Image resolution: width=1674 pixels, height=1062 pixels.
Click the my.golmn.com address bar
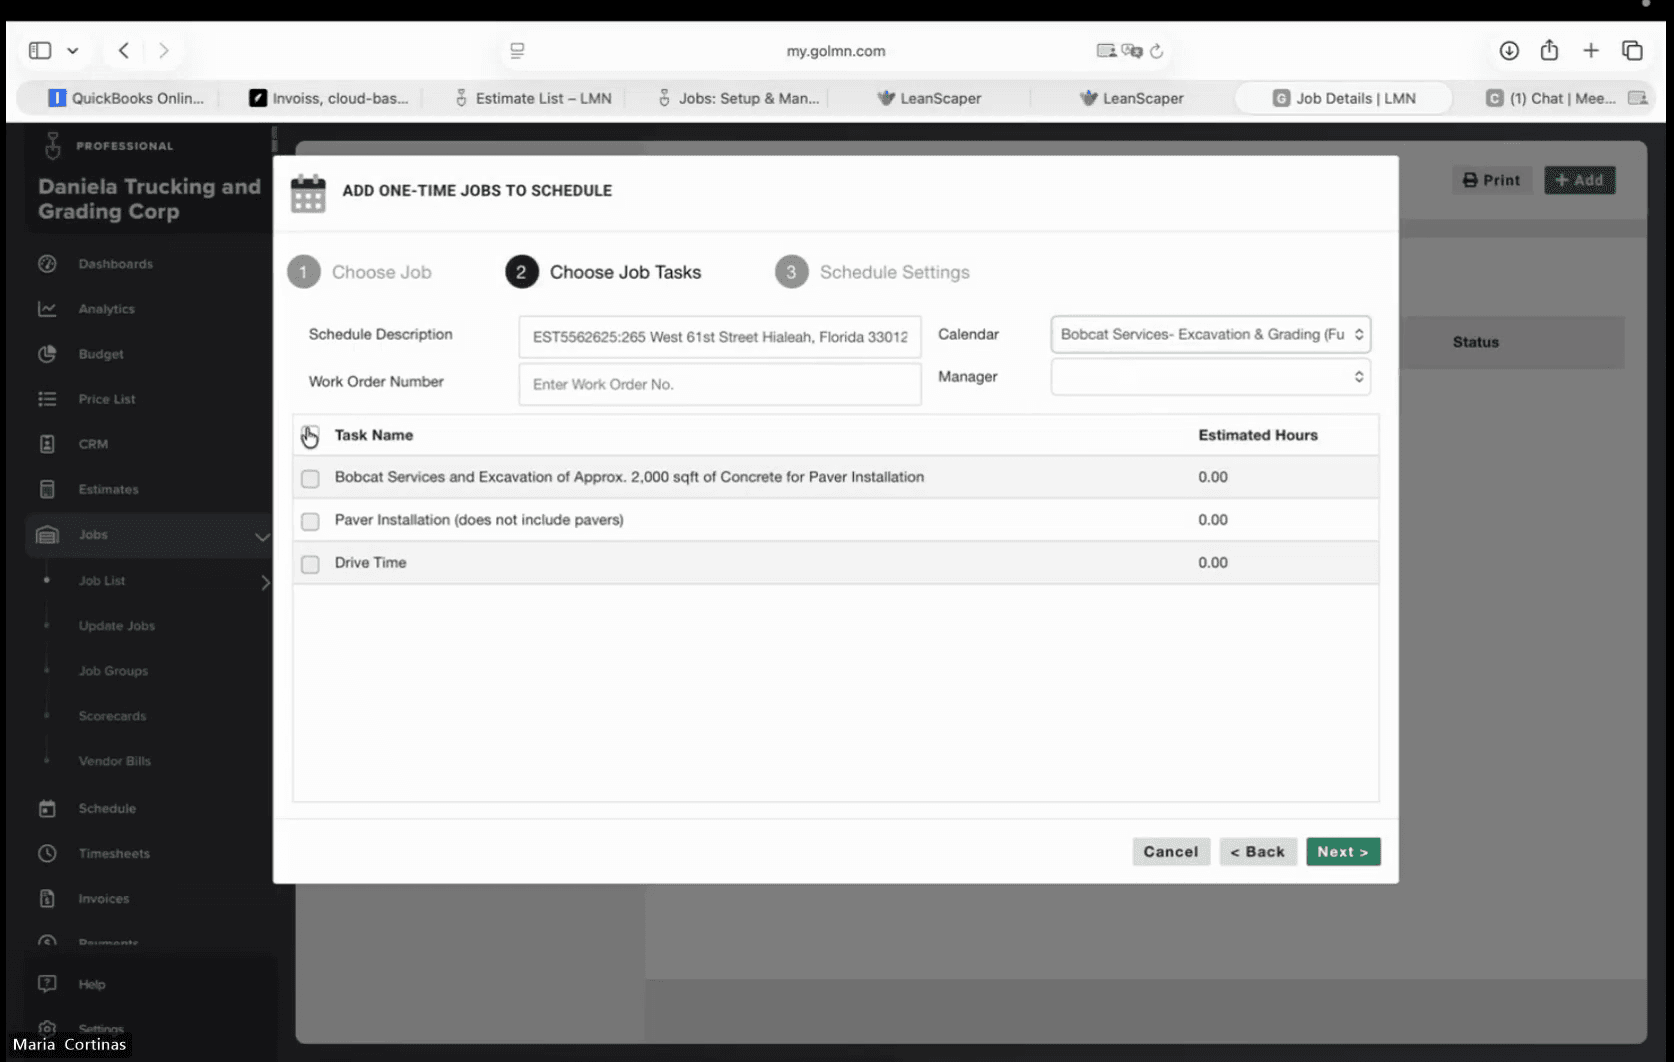pyautogui.click(x=836, y=51)
